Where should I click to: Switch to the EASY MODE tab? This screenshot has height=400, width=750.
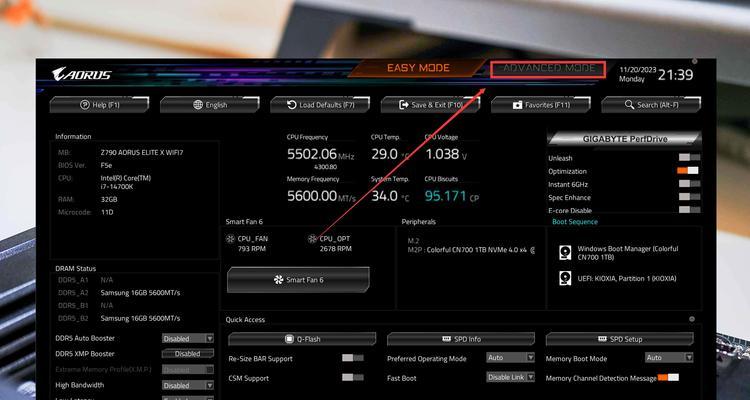click(x=418, y=68)
